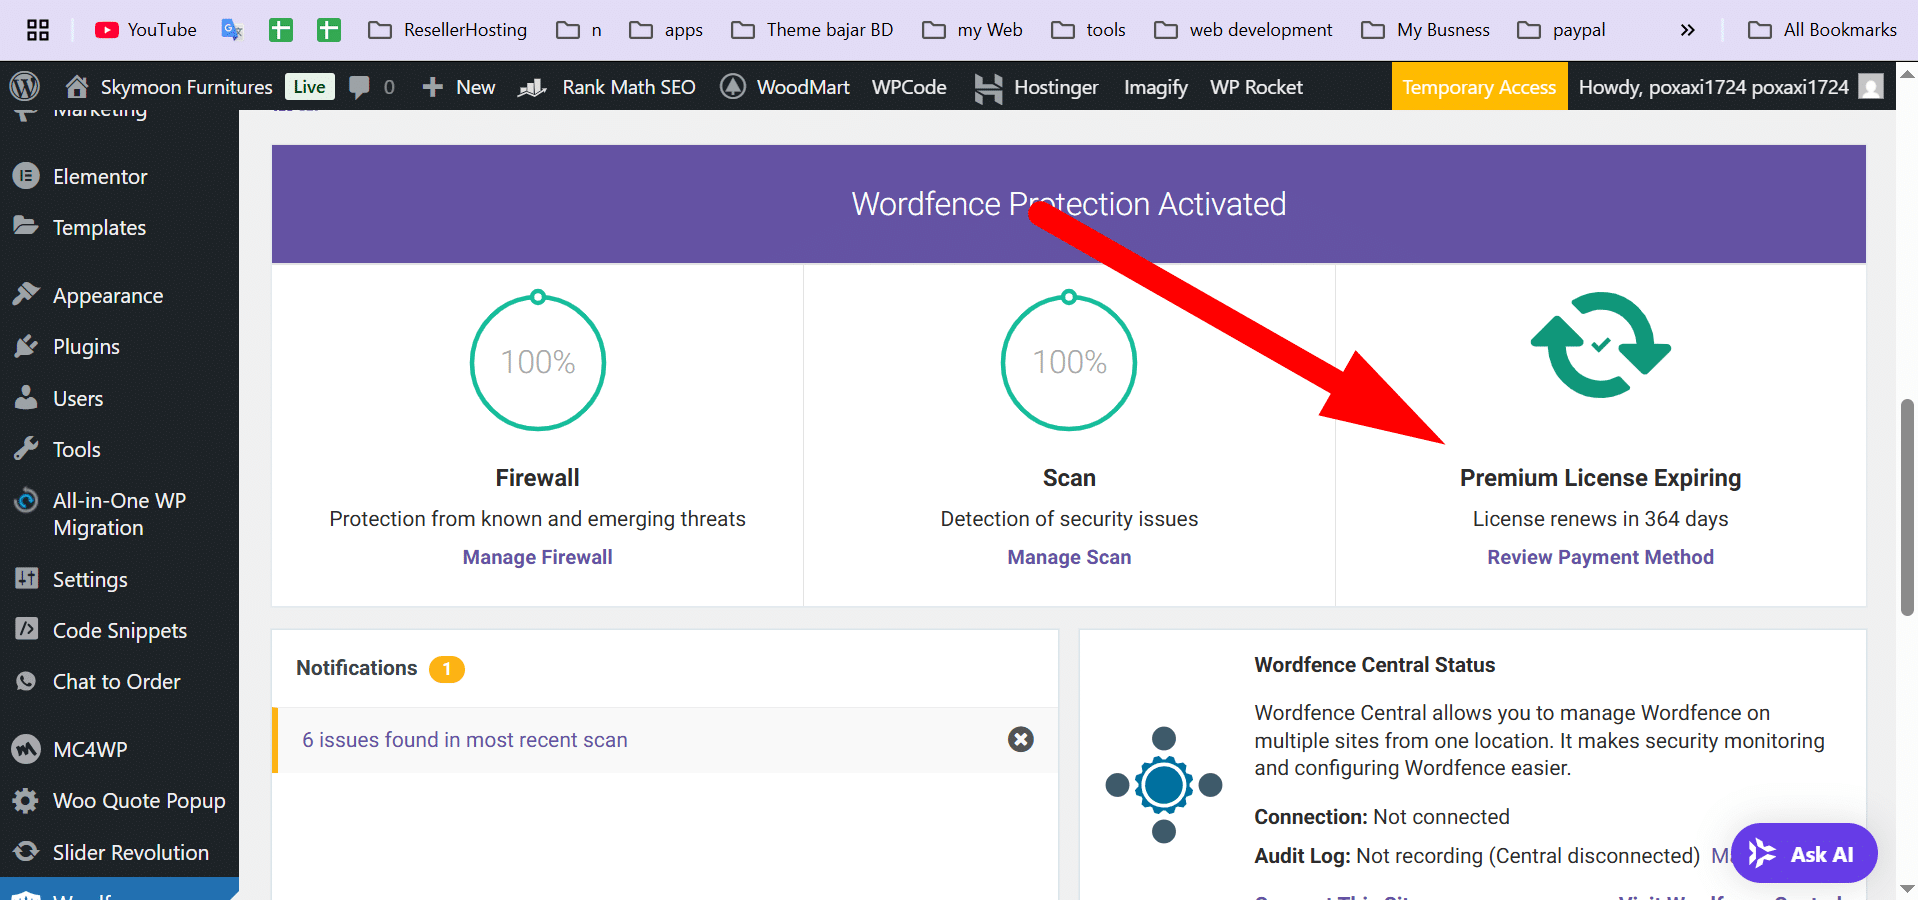Open the web development bookmark folder
1918x900 pixels.
click(1244, 30)
